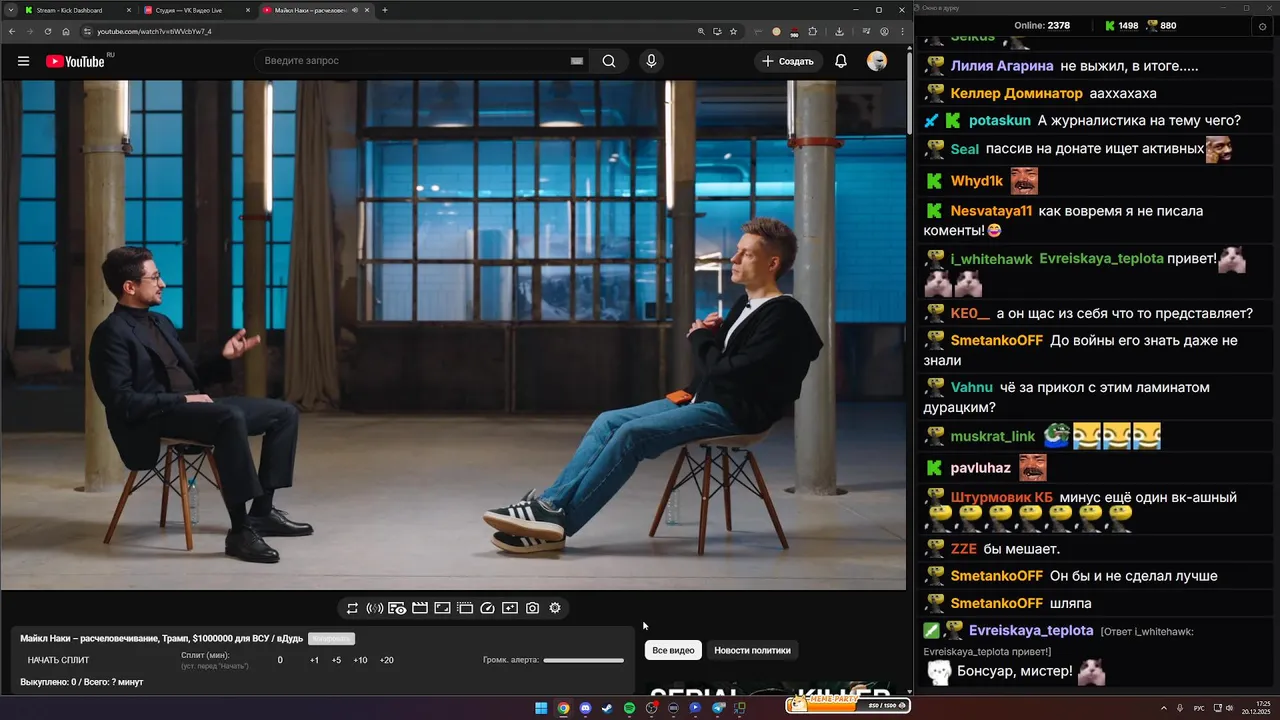Switch to the Студия — VK Видео Live tab

195,10
